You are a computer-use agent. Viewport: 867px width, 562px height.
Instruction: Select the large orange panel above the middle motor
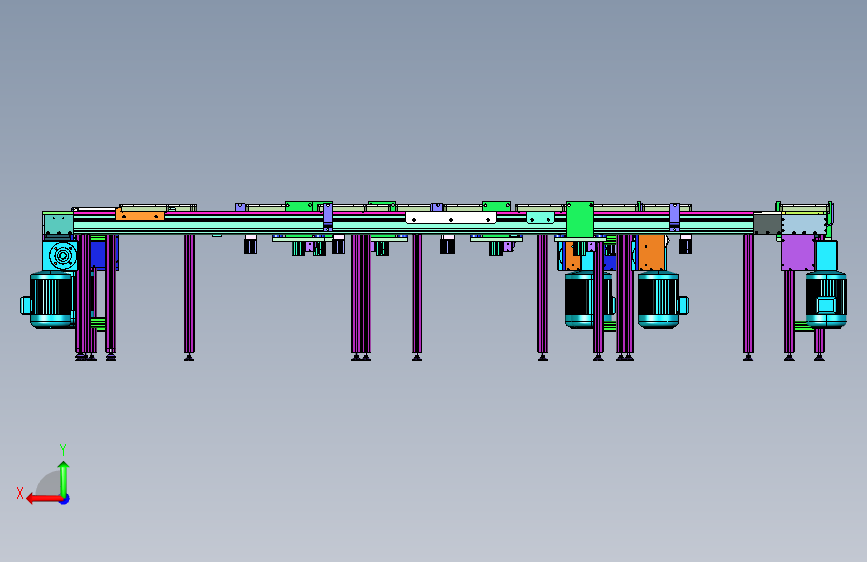click(651, 253)
